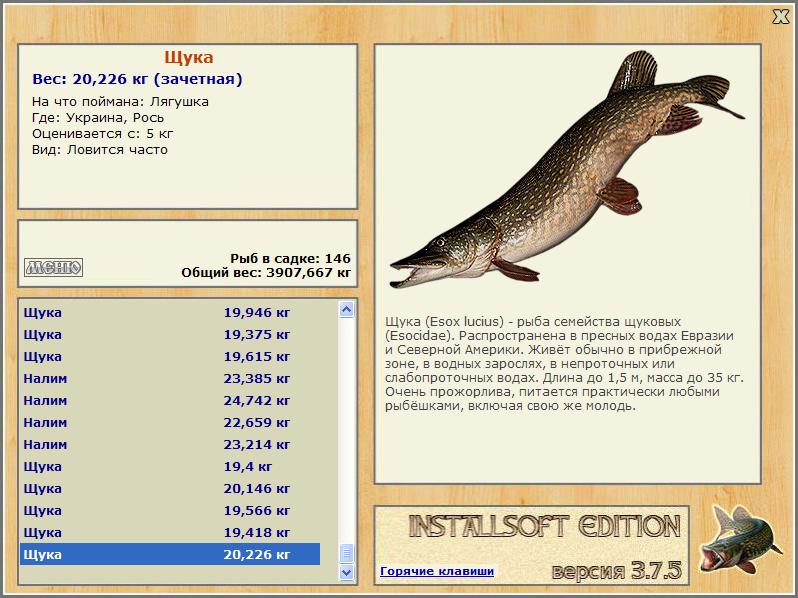Click the Щука title heading
The image size is (798, 598).
pos(189,58)
